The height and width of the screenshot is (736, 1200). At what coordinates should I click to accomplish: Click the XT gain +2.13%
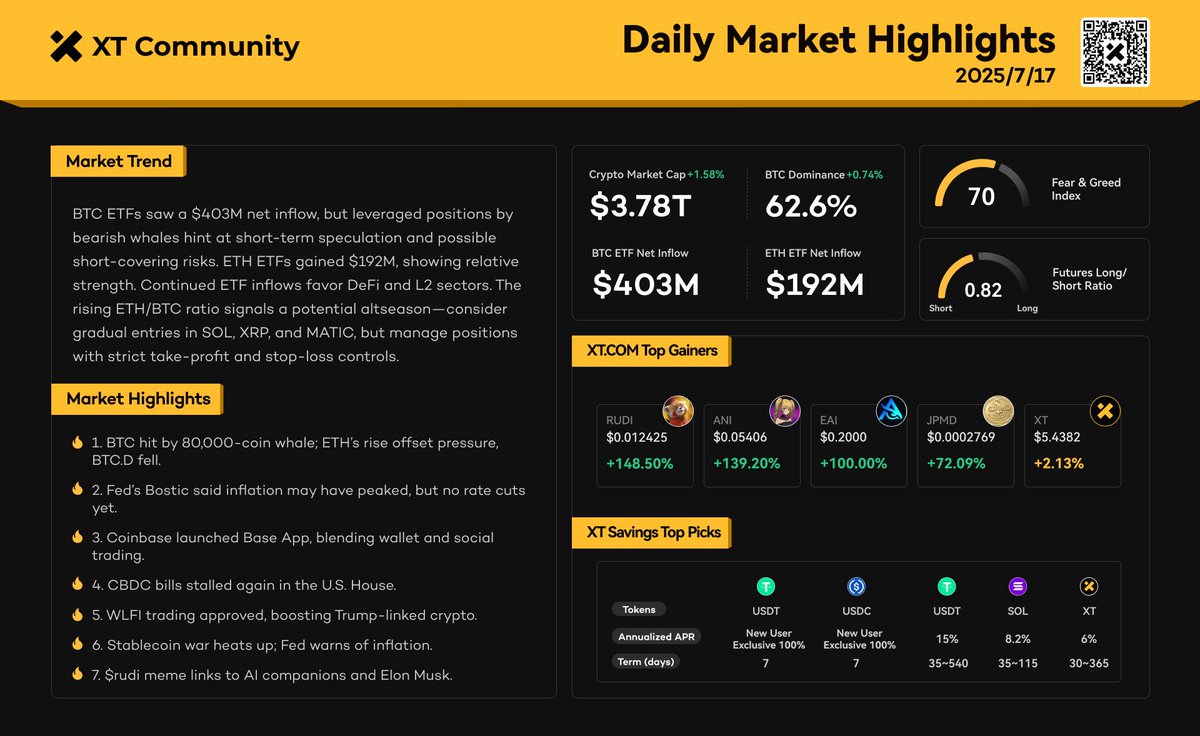pos(1059,464)
